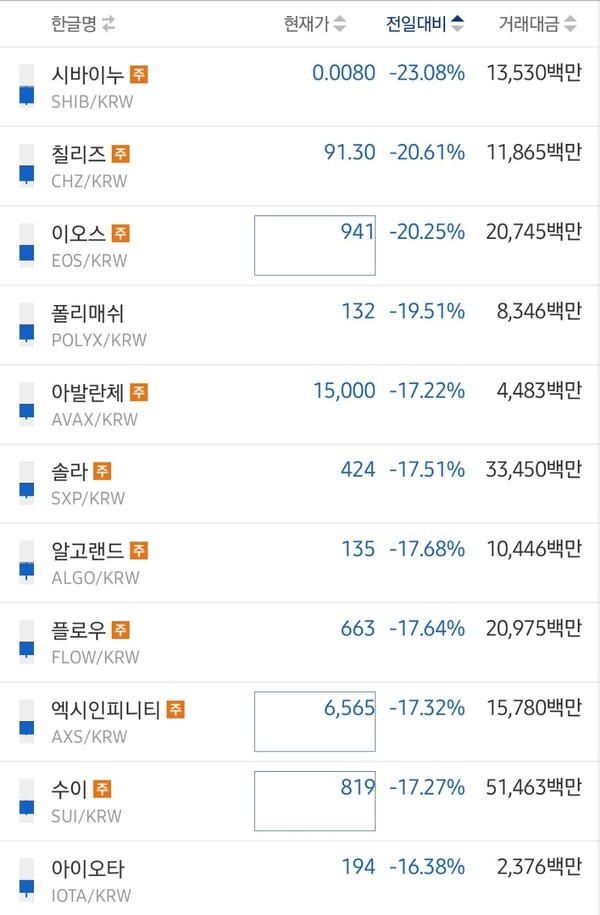Viewport: 600px width, 915px height.
Task: Click the highlighted 6,565 price box
Action: pos(315,721)
